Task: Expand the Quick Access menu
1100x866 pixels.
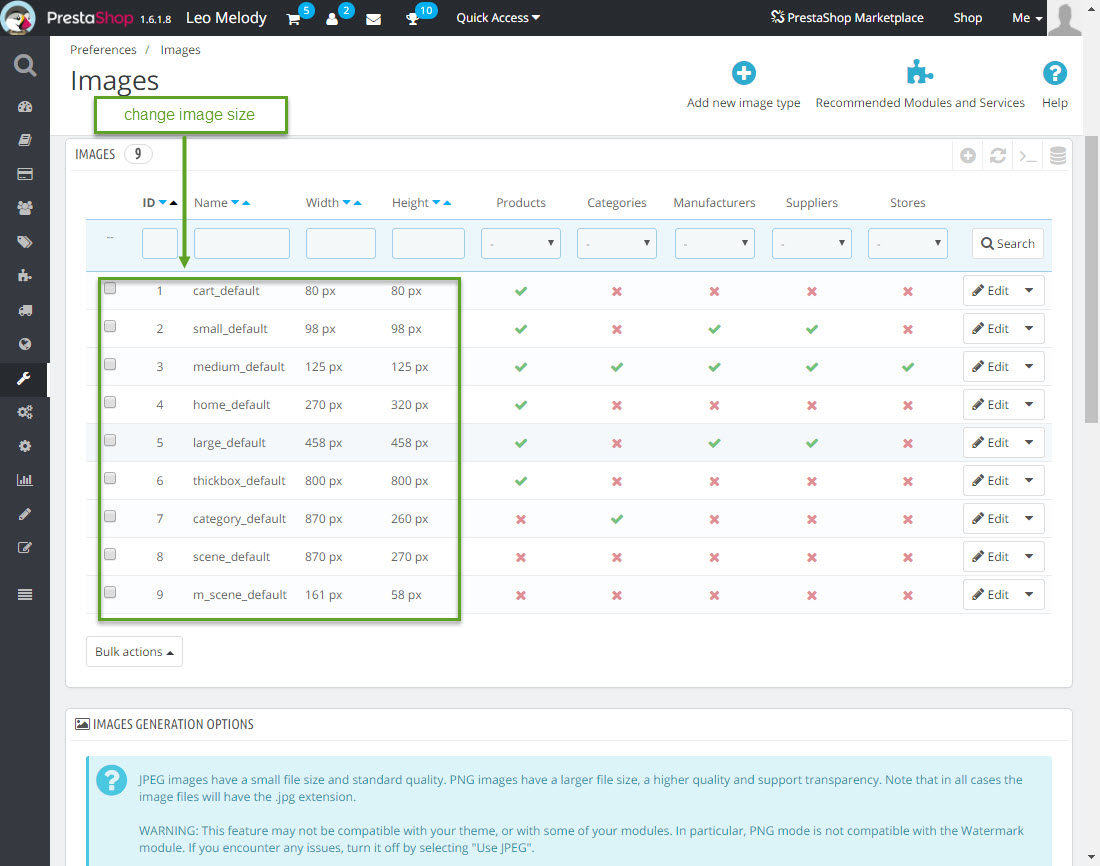Action: pyautogui.click(x=498, y=18)
